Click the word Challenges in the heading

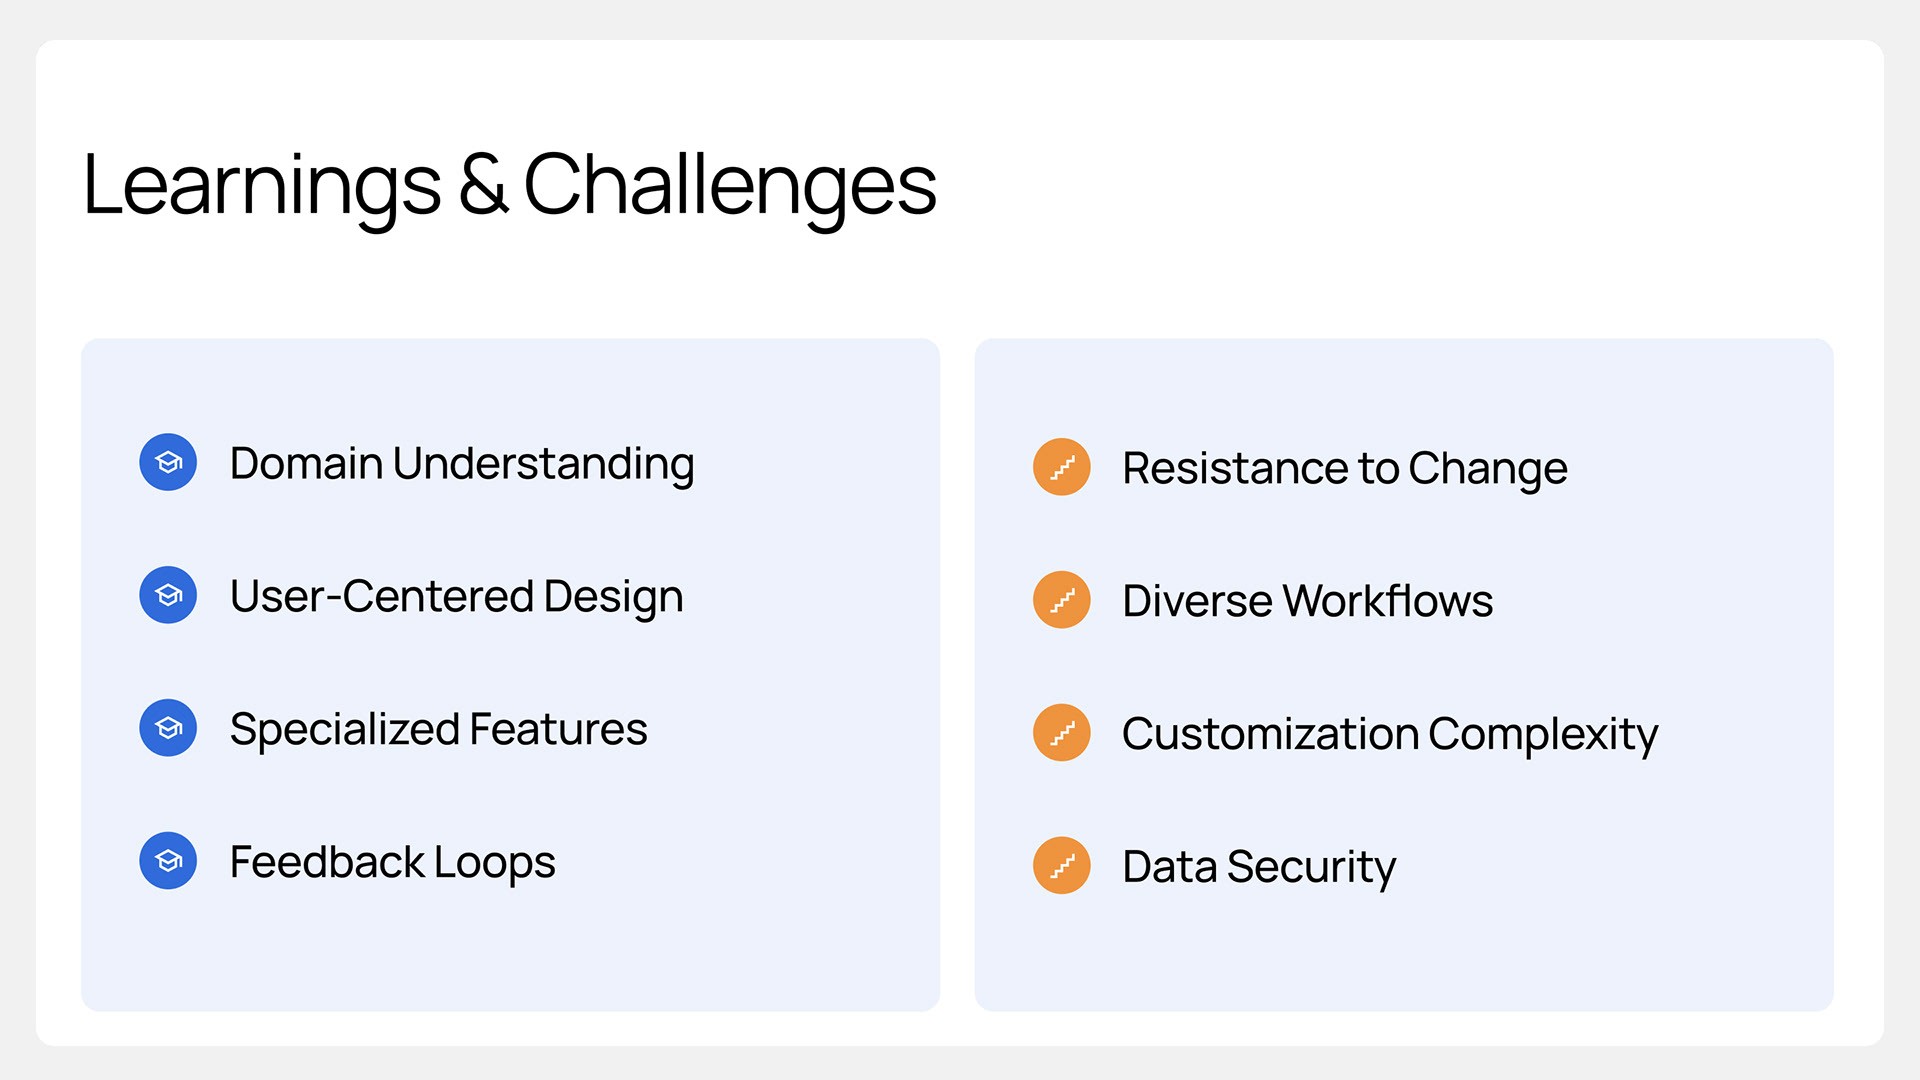click(x=730, y=186)
